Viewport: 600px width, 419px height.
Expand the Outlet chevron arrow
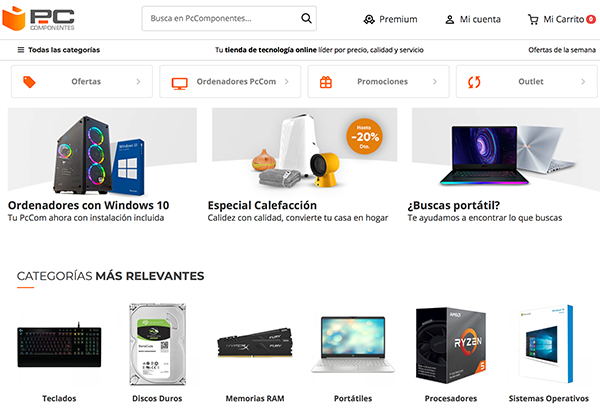click(x=583, y=82)
